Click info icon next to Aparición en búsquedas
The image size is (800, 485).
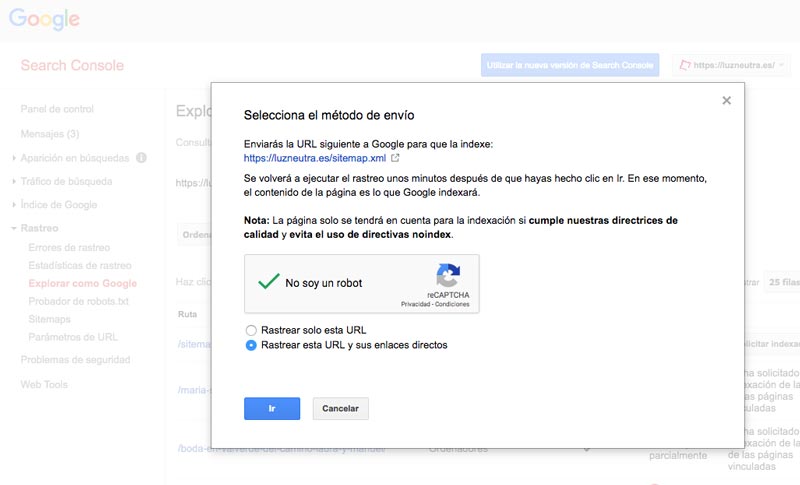tap(141, 158)
